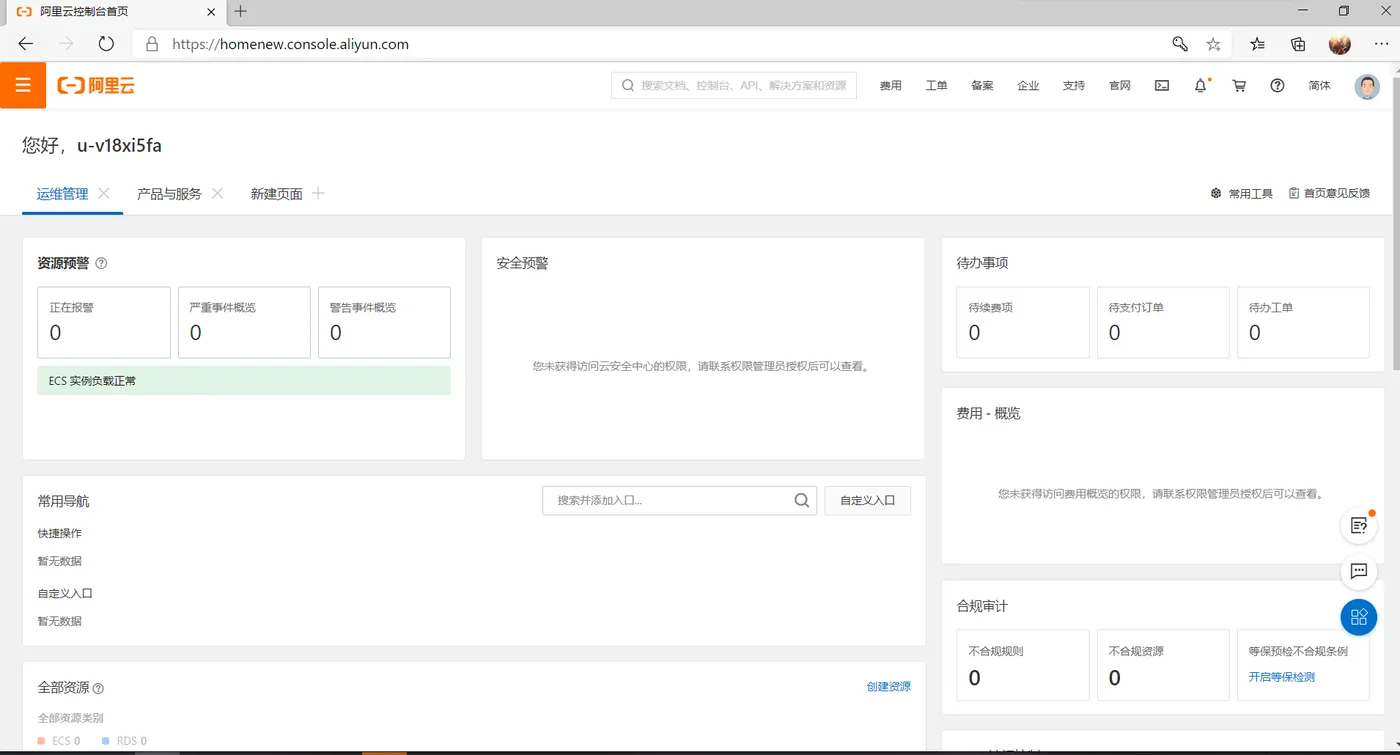
Task: Open the 费用 menu
Action: click(x=890, y=86)
